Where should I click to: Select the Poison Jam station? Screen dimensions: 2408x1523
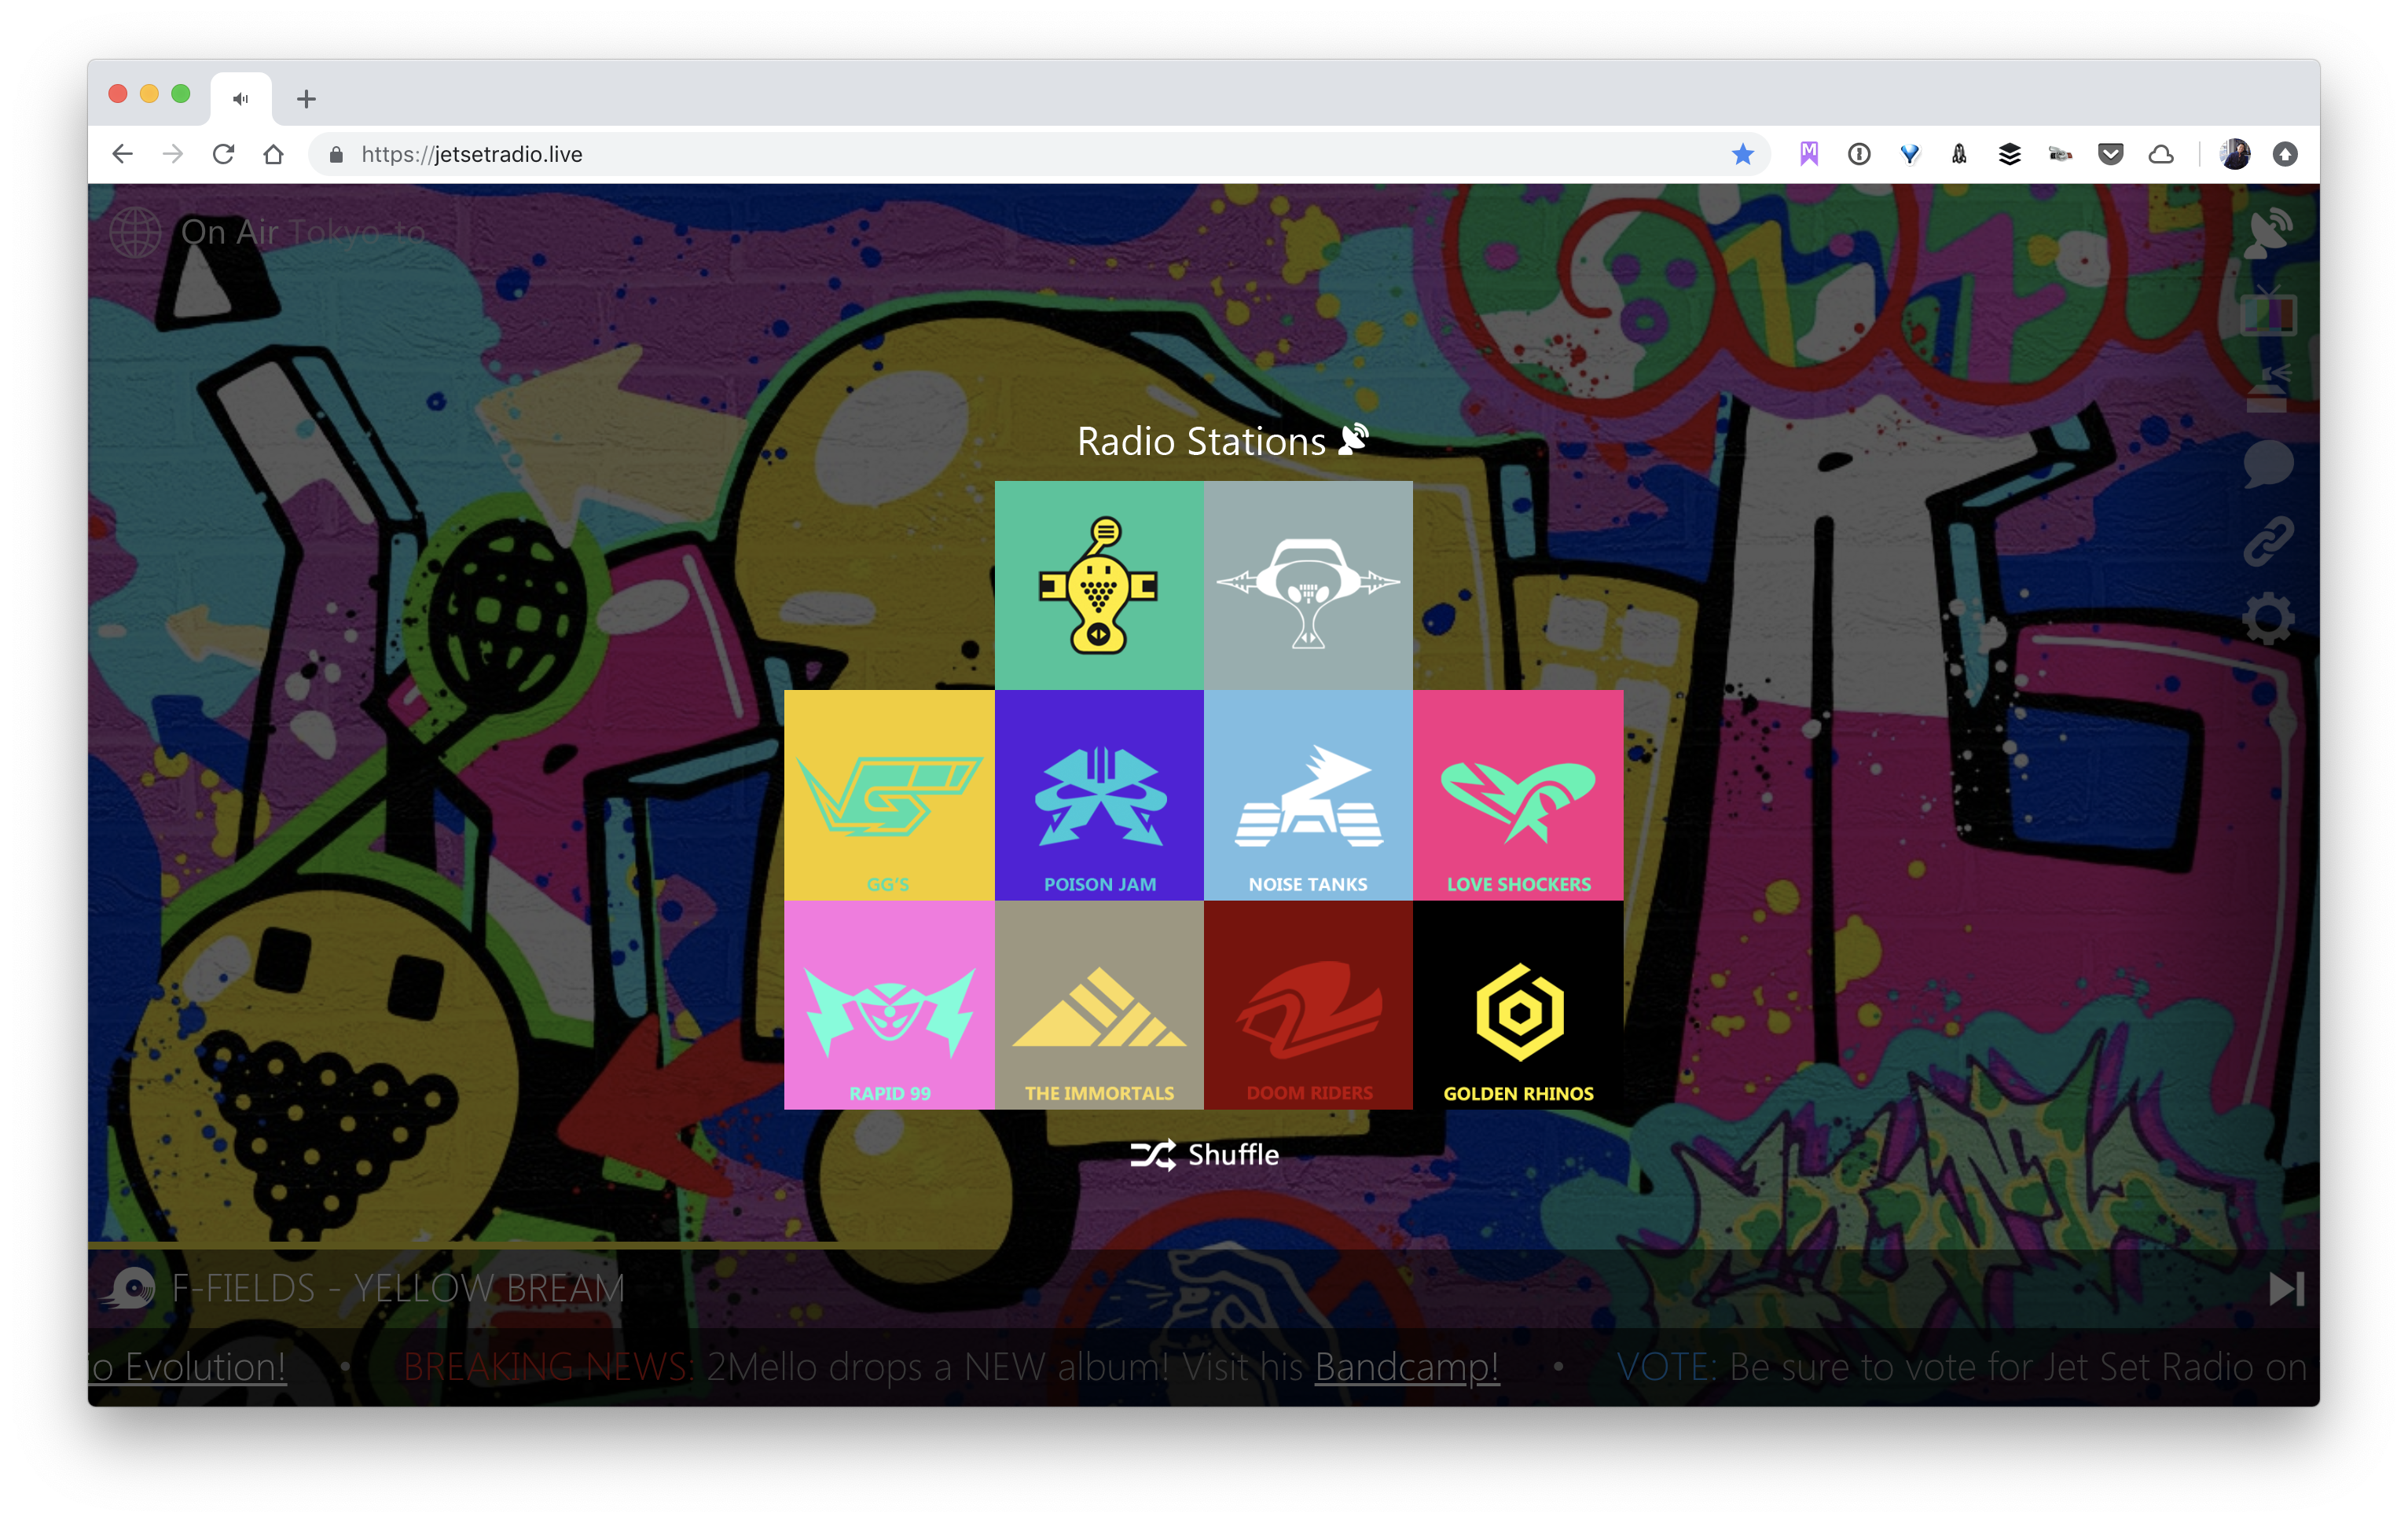pyautogui.click(x=1099, y=795)
